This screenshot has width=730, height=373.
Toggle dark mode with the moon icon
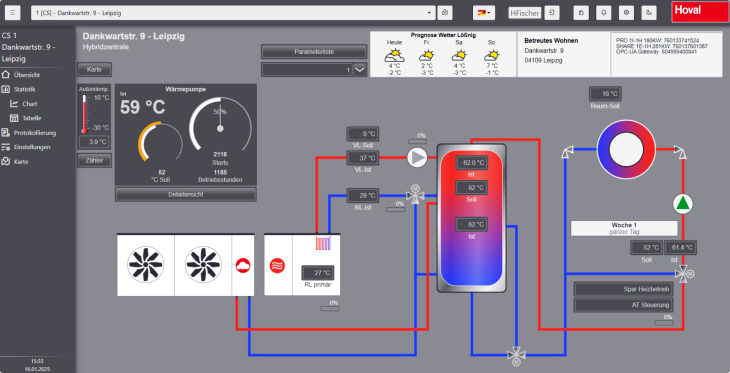coord(649,13)
